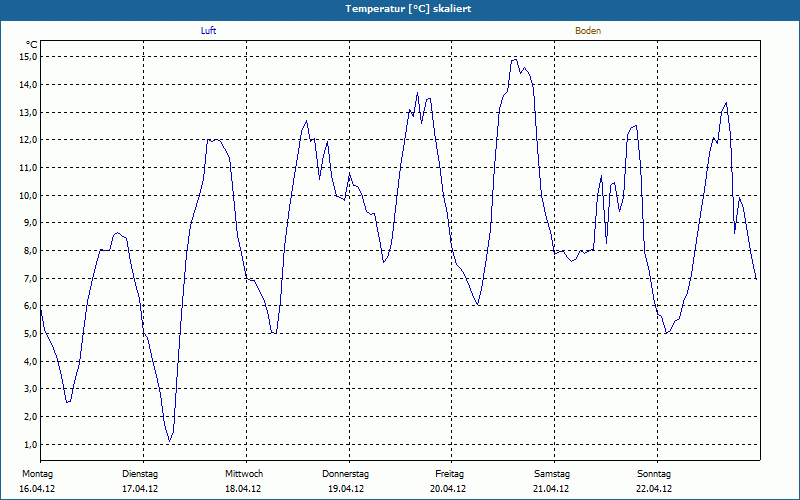Select the Mittwoch day label

[244, 474]
